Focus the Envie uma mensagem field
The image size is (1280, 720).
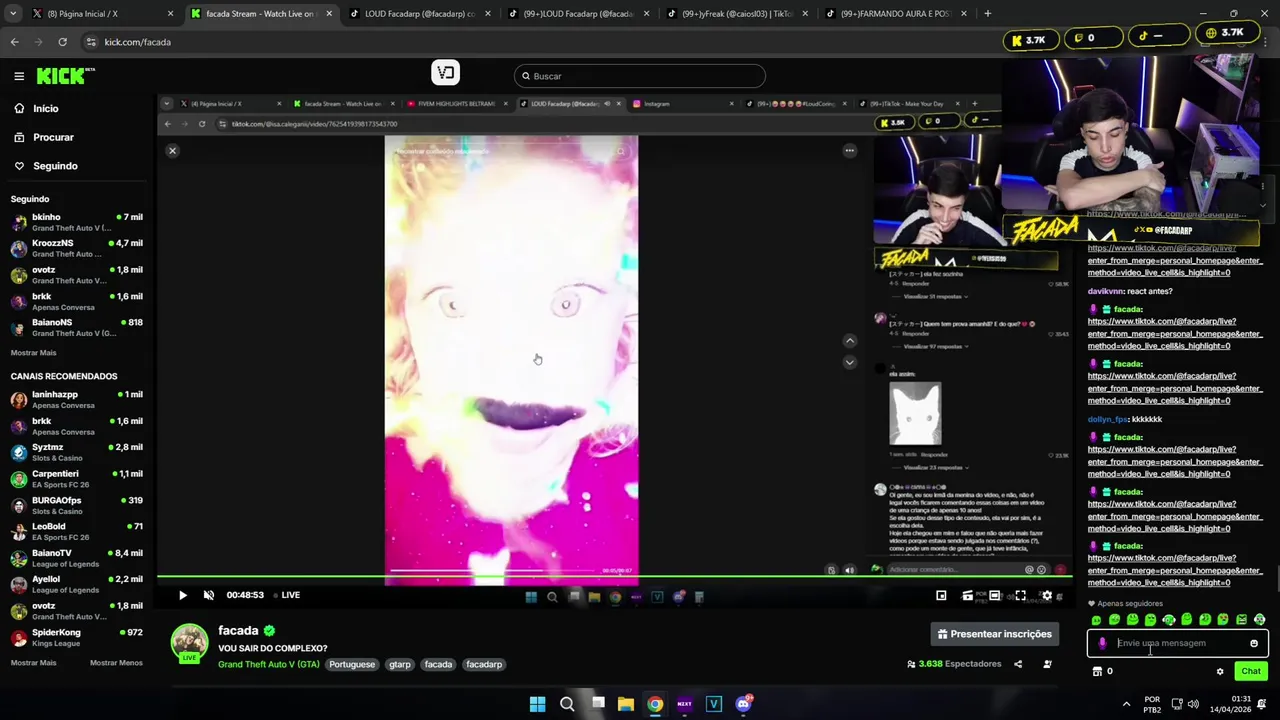click(x=1178, y=644)
